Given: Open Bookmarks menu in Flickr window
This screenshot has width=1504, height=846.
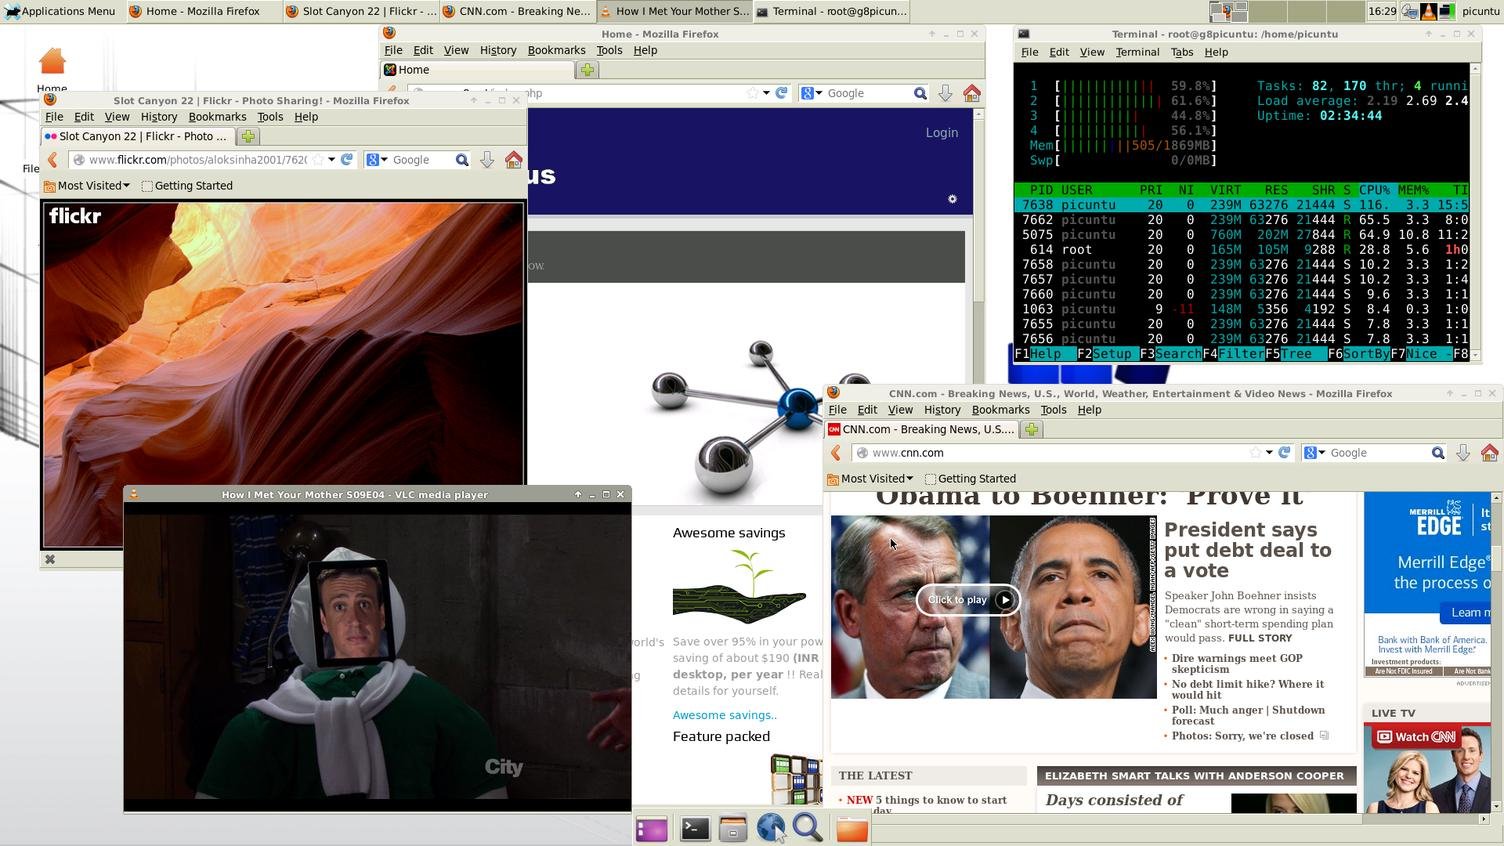Looking at the screenshot, I should pos(217,117).
